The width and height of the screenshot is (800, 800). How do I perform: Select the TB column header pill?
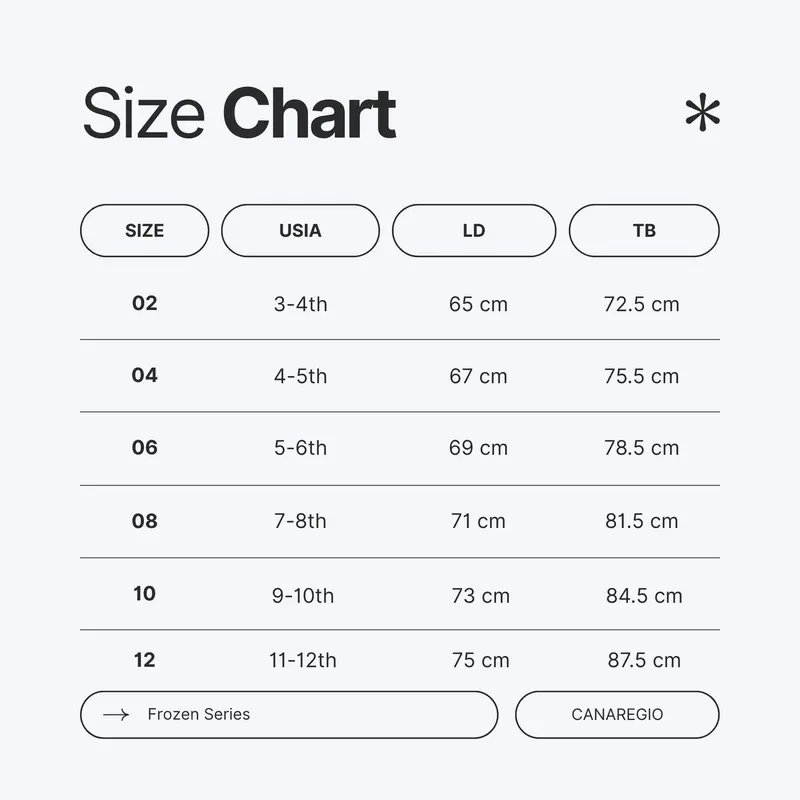point(644,231)
